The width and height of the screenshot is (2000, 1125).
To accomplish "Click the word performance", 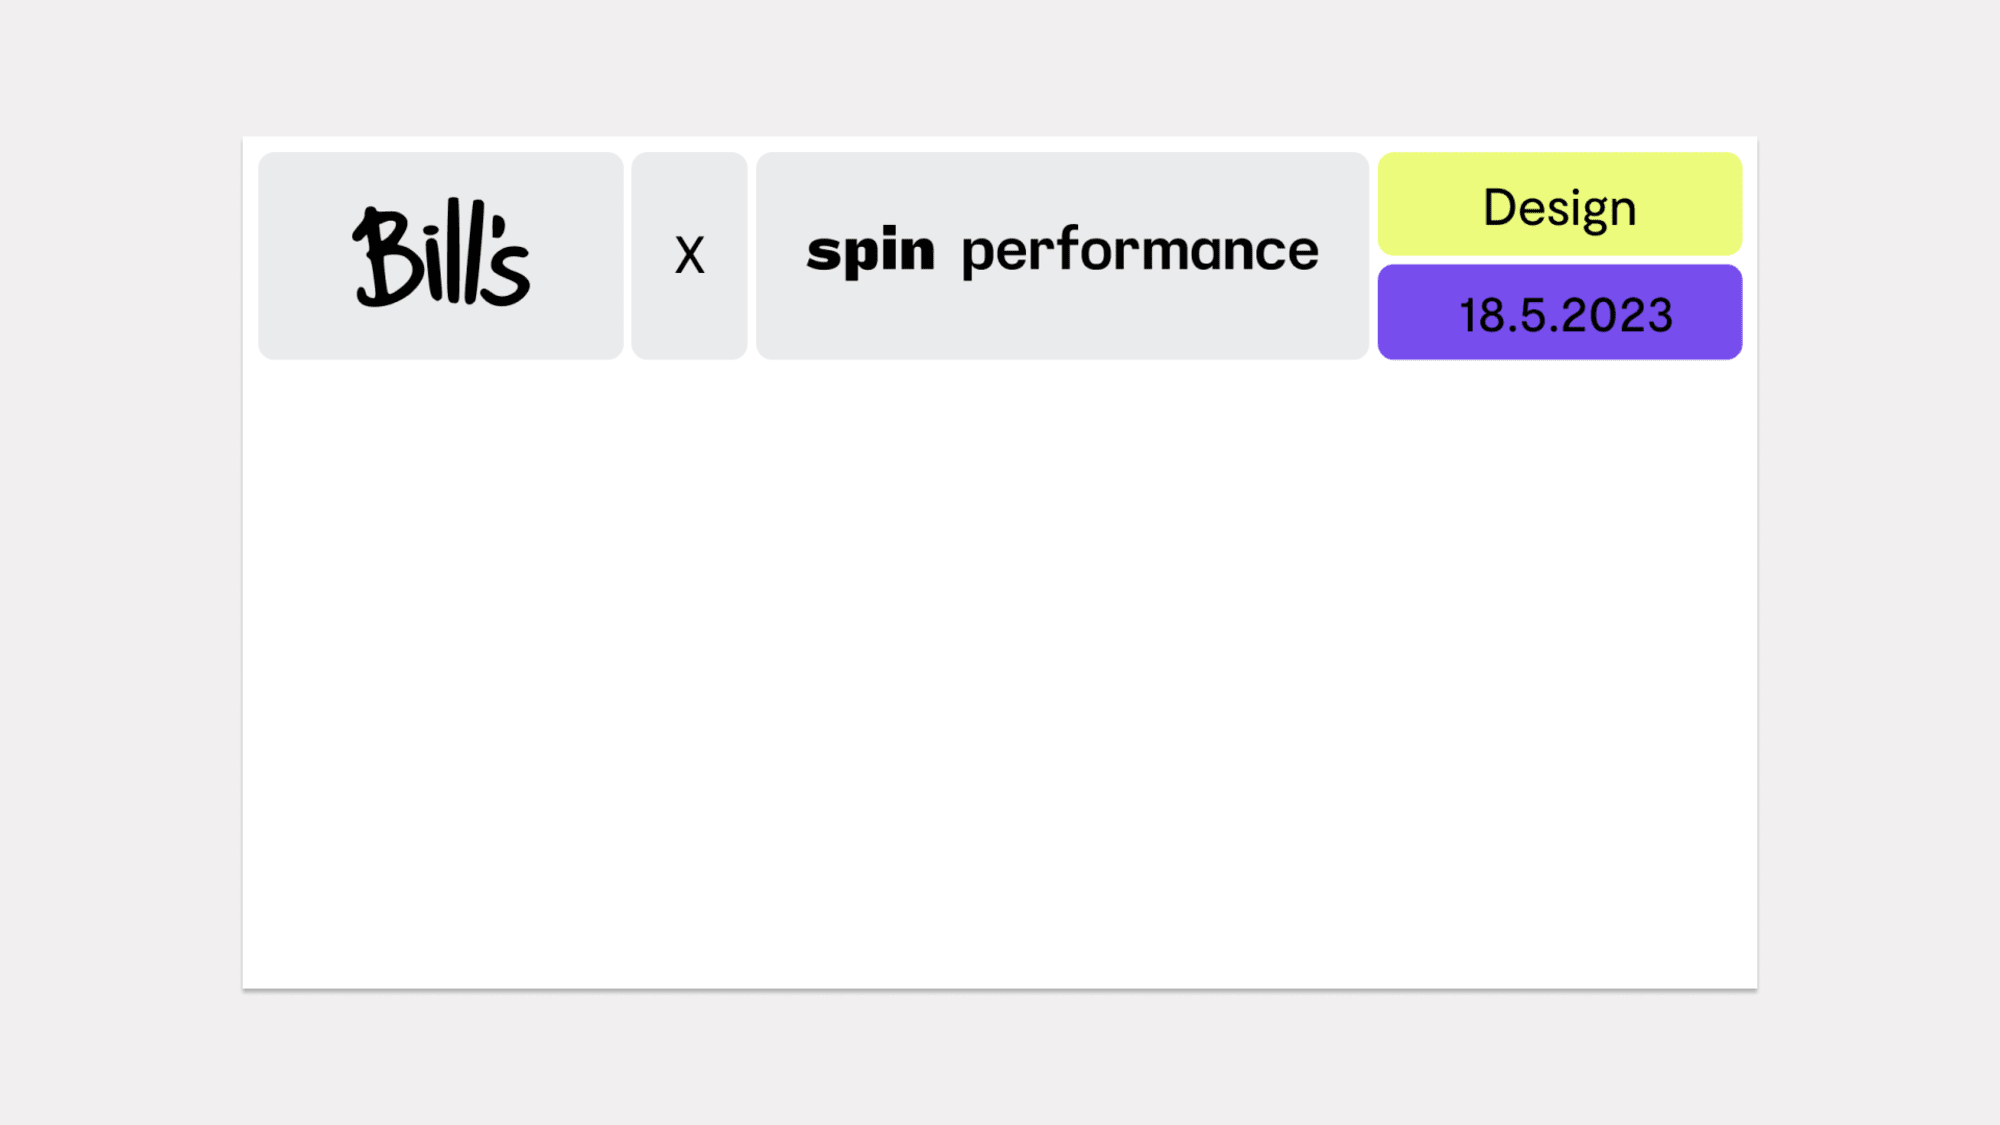I will (1140, 250).
